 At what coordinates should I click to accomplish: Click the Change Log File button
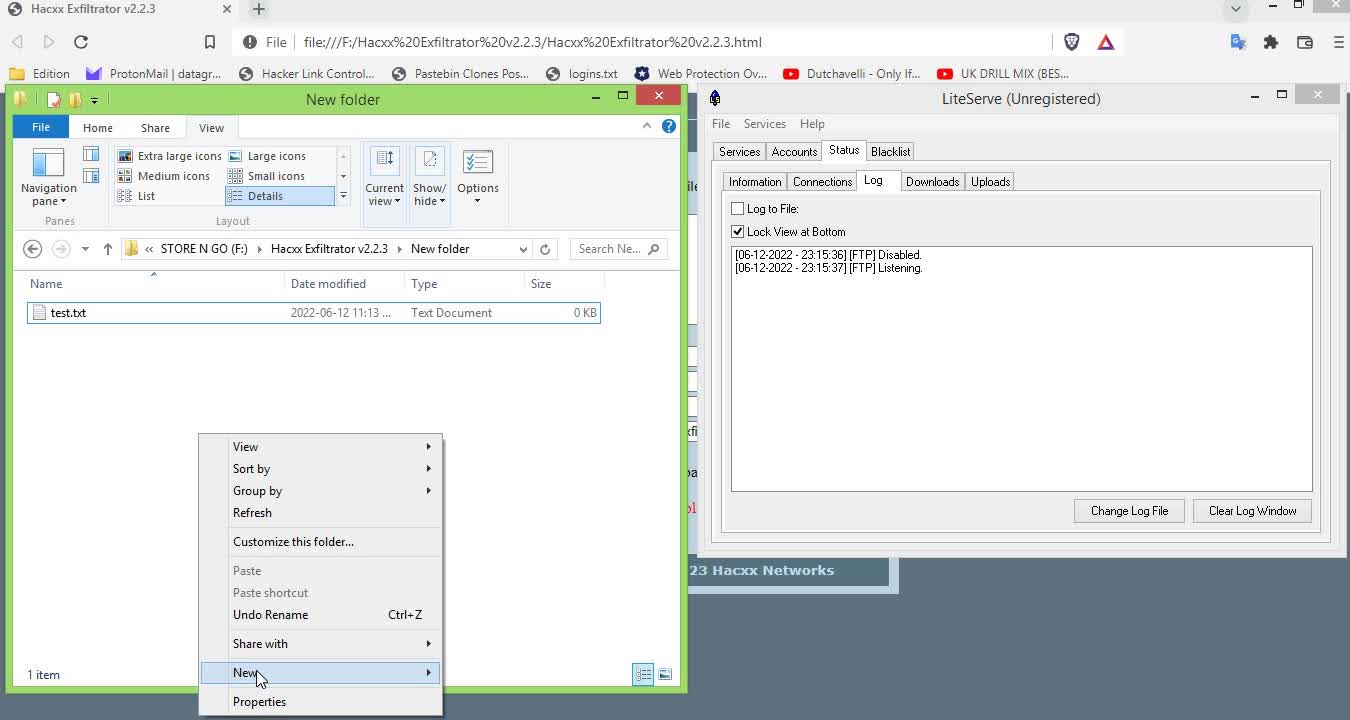tap(1130, 511)
